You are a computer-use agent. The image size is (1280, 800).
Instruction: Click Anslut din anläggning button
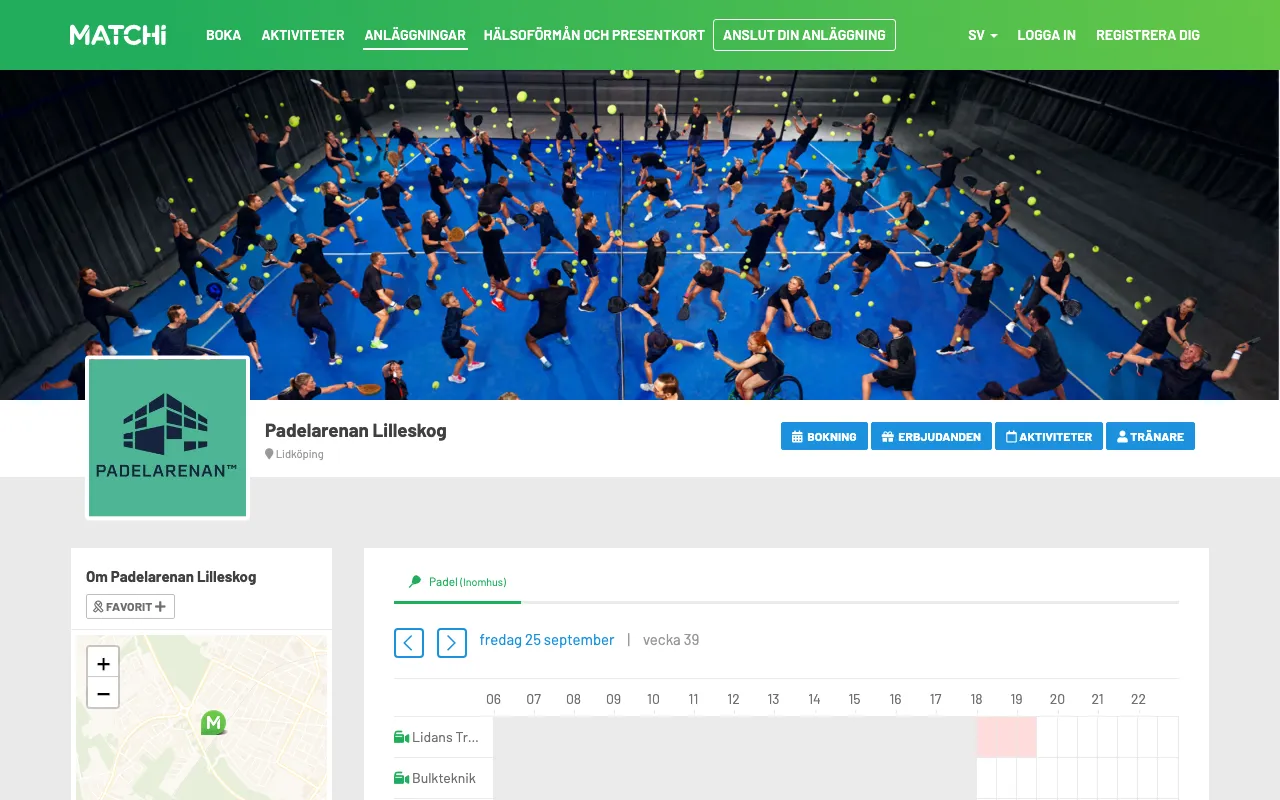point(804,35)
